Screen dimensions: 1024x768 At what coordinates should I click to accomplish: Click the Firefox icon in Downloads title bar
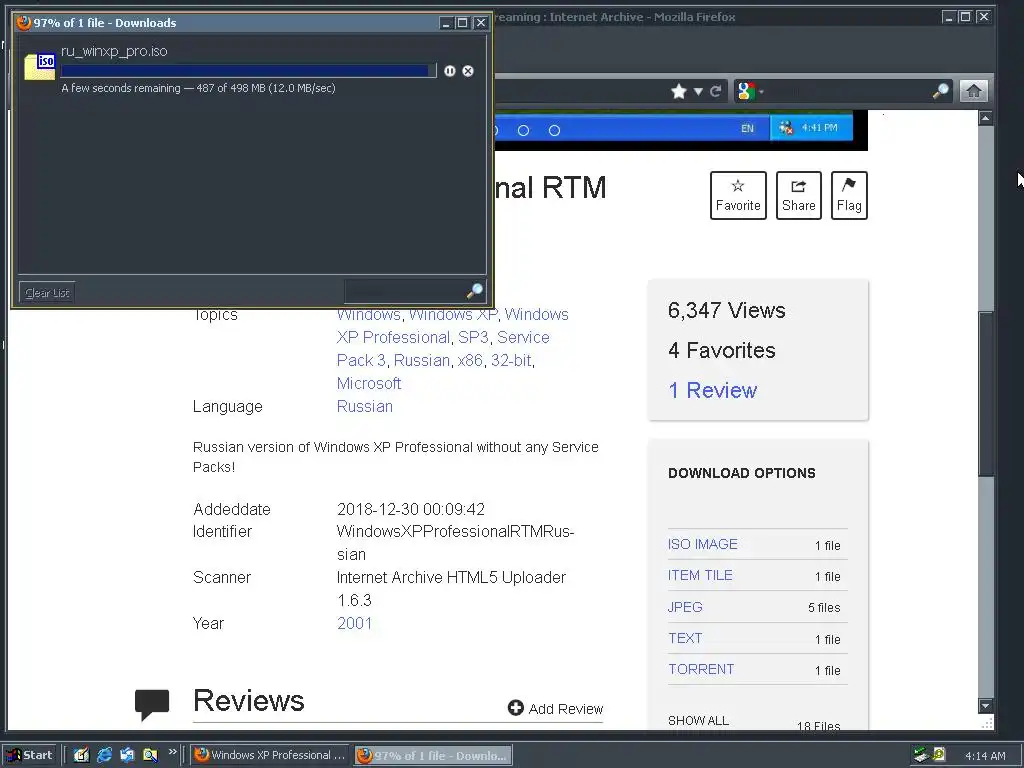(x=24, y=22)
